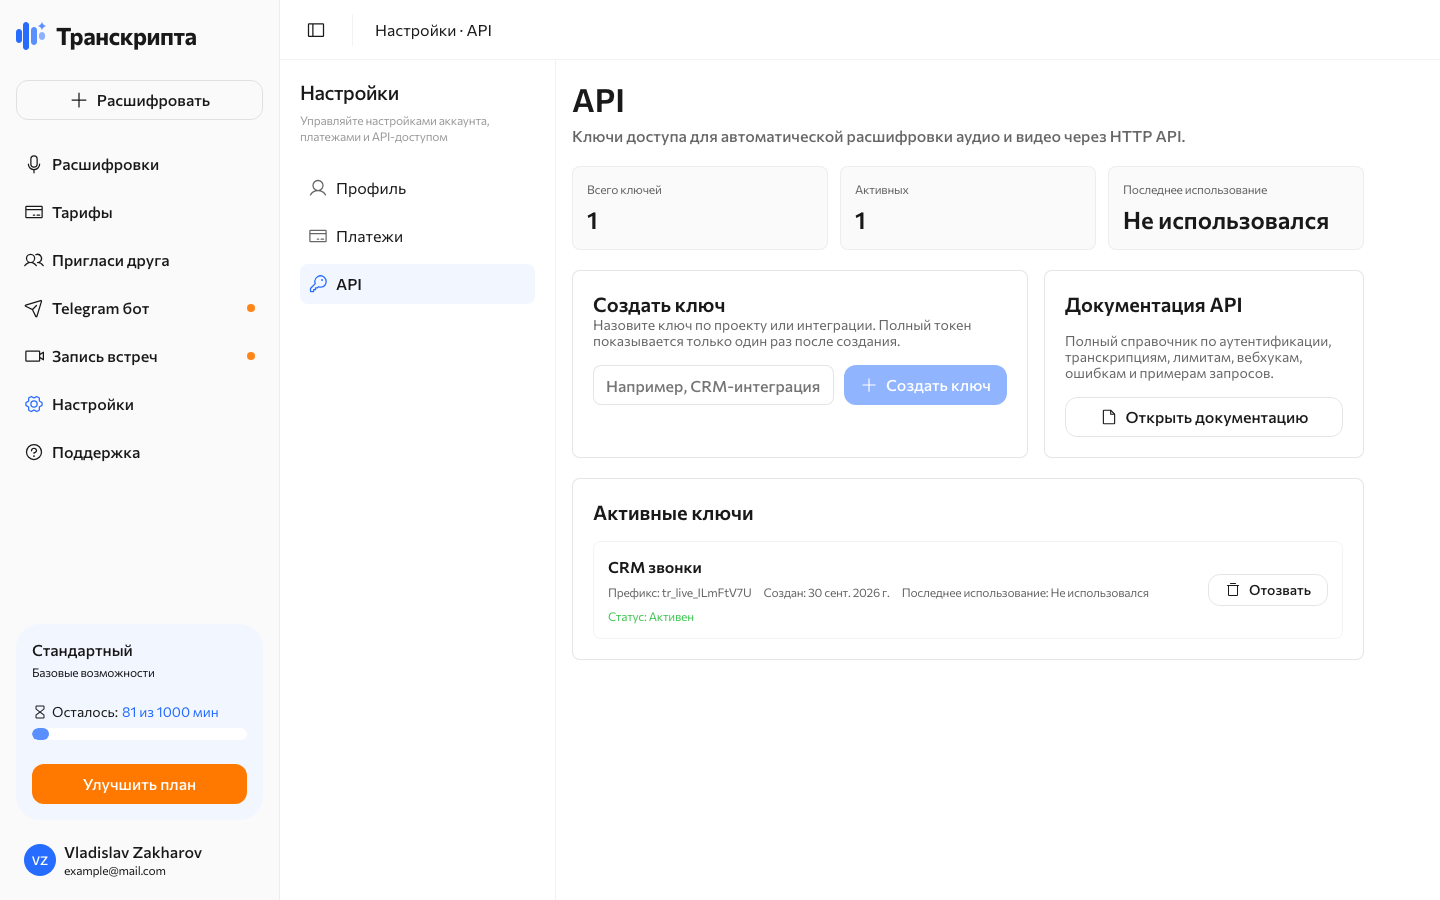1440x900 pixels.
Task: Open Пригласи друга page
Action: pyautogui.click(x=139, y=260)
